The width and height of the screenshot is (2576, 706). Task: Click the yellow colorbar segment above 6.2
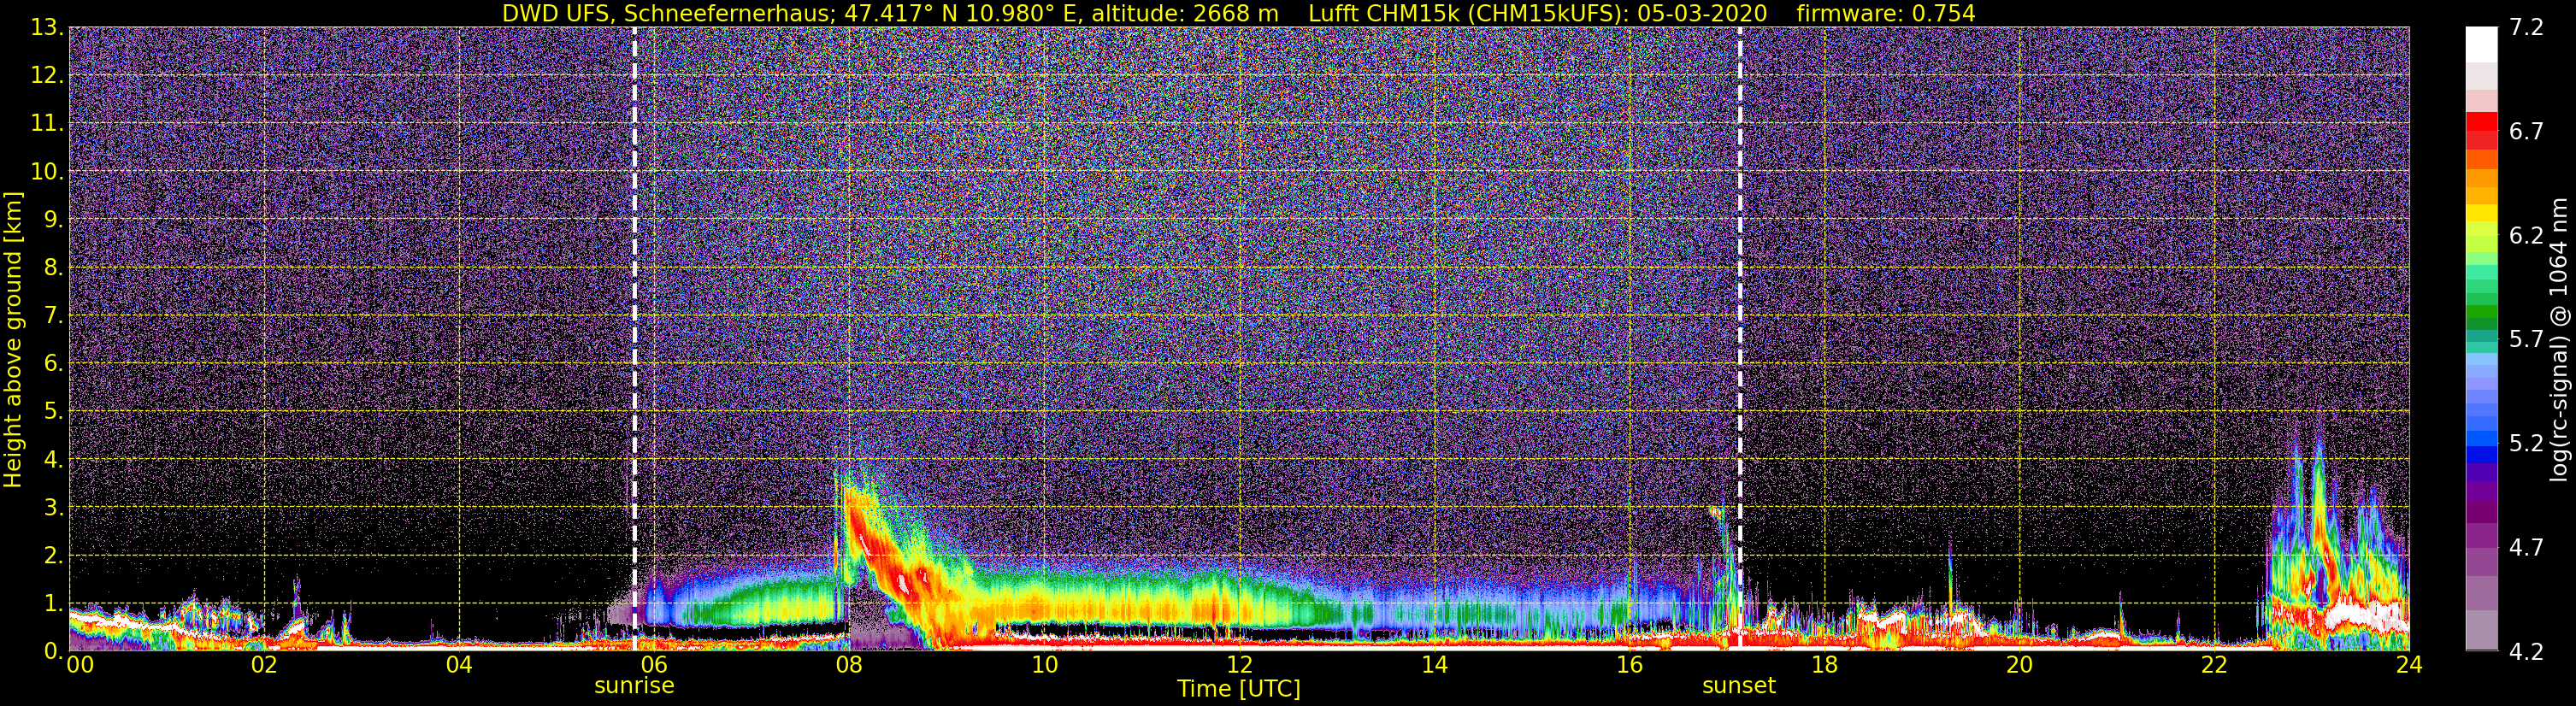pos(2481,213)
